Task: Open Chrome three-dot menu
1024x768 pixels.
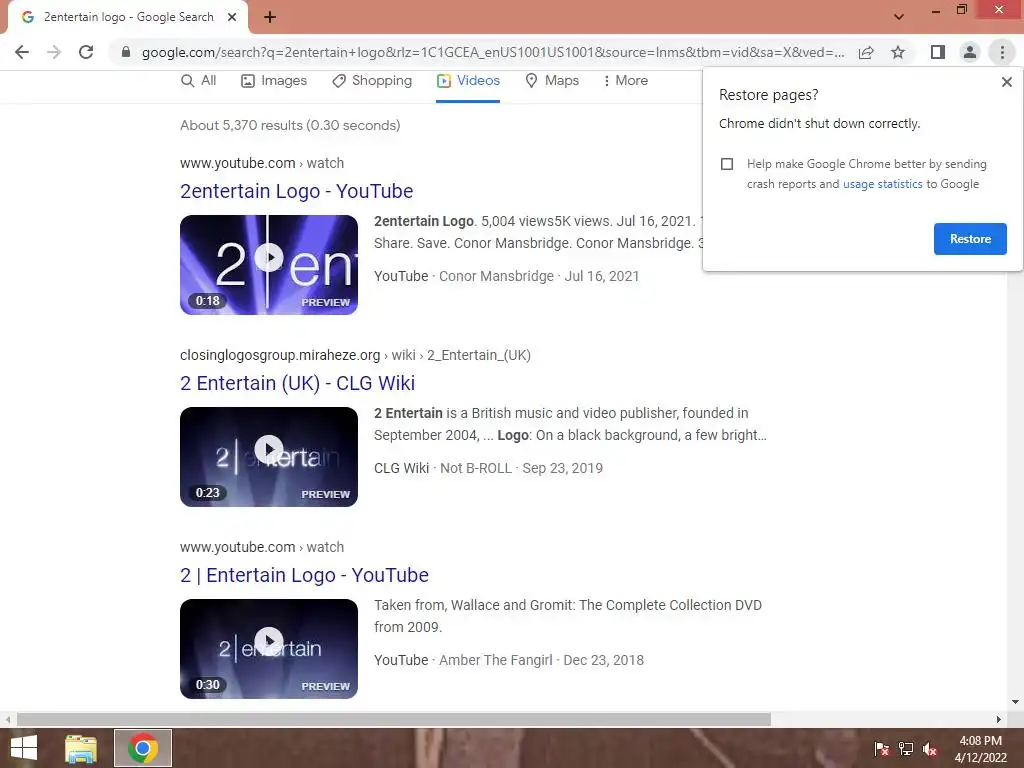Action: point(1002,52)
